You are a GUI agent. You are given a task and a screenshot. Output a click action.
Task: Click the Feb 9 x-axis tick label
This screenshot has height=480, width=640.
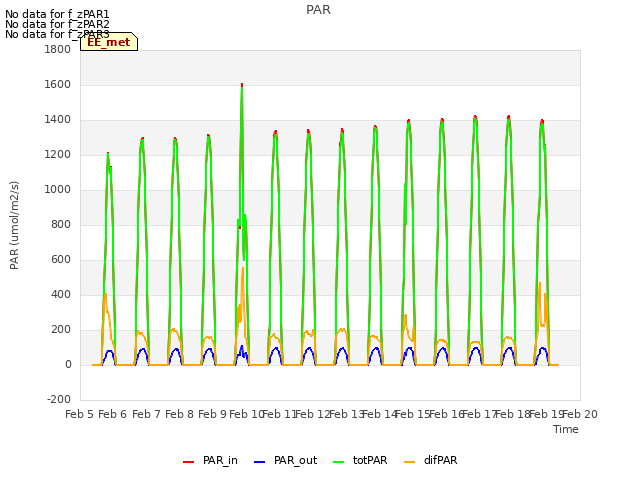(213, 415)
